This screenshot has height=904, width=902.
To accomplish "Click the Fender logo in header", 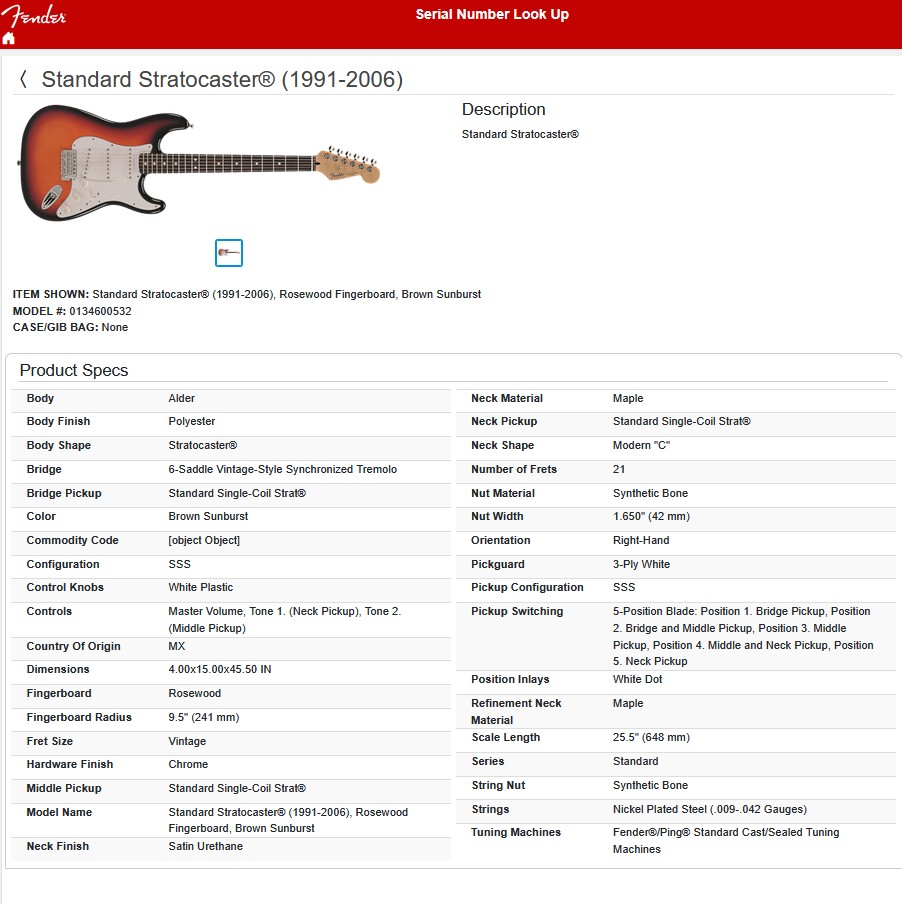I will (33, 15).
